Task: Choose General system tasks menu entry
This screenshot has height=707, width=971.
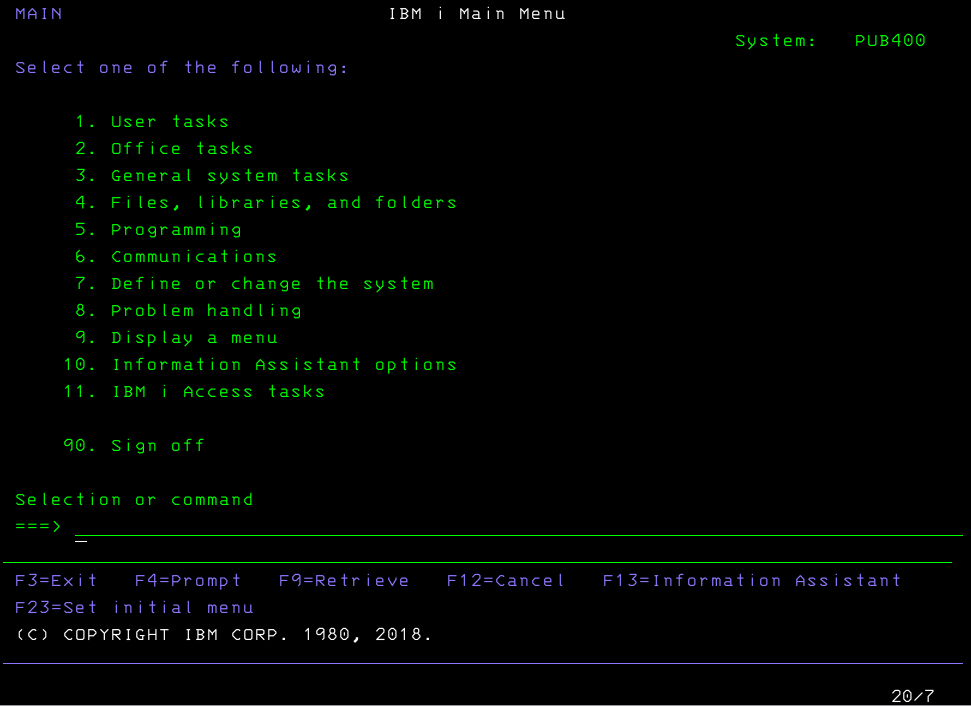Action: click(x=212, y=176)
